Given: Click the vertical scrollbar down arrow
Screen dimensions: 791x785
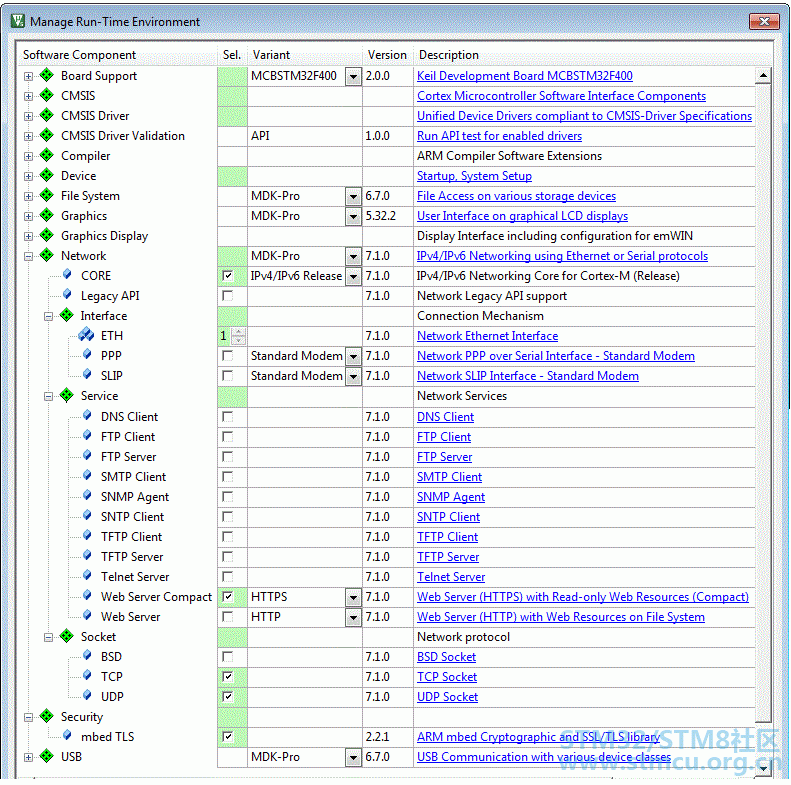Looking at the screenshot, I should tap(763, 768).
